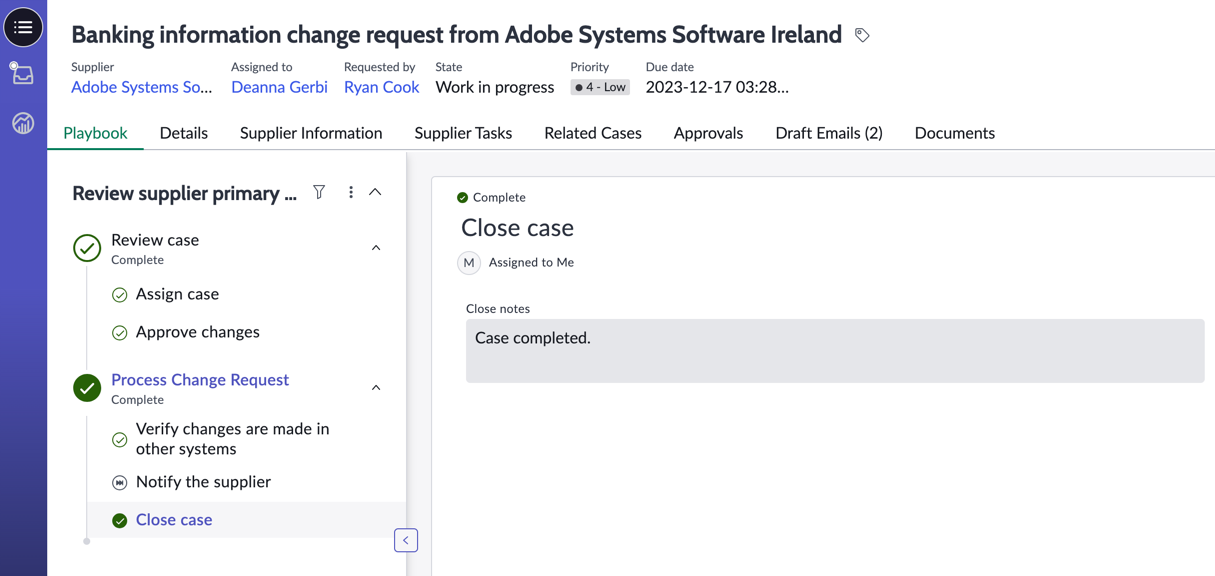Click the check icon beside Verify changes
Screen dimensions: 1215x576
[120, 440]
